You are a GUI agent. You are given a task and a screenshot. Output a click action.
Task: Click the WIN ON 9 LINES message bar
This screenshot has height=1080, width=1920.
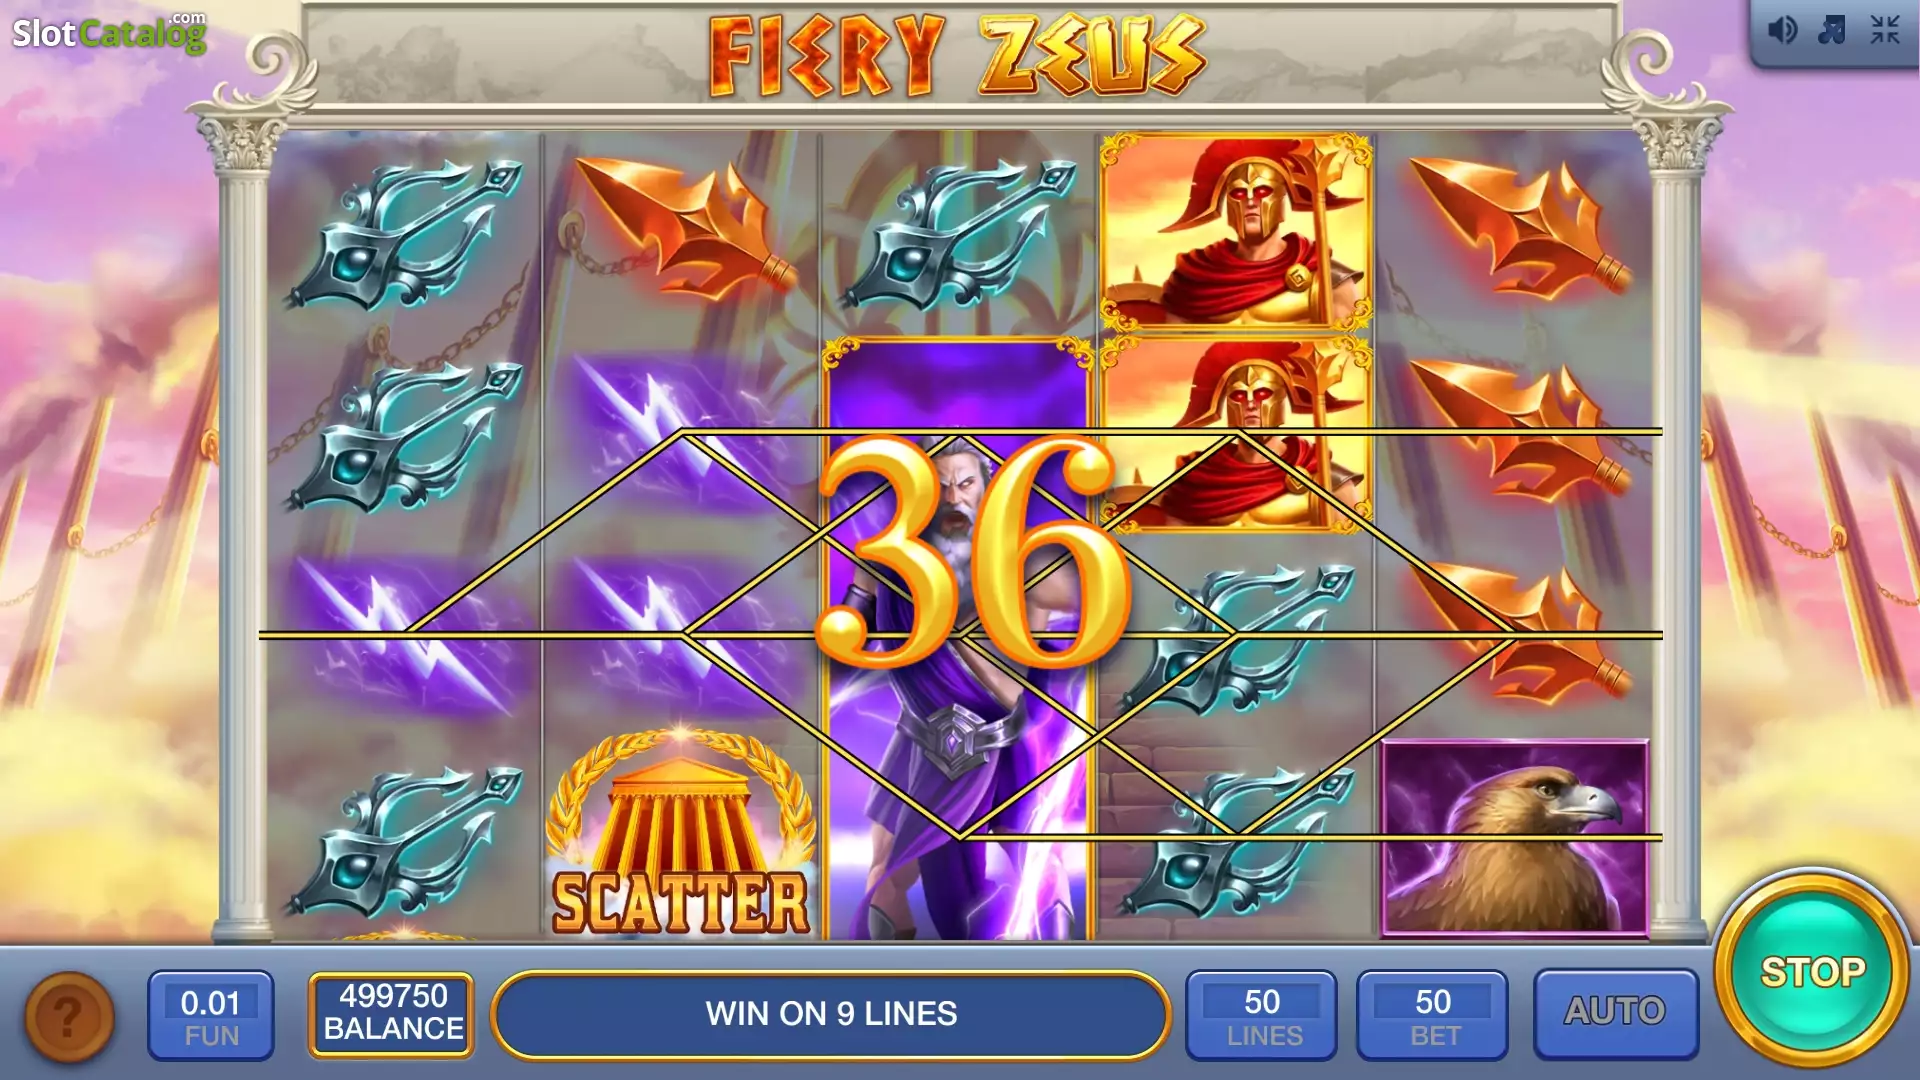tap(830, 1014)
